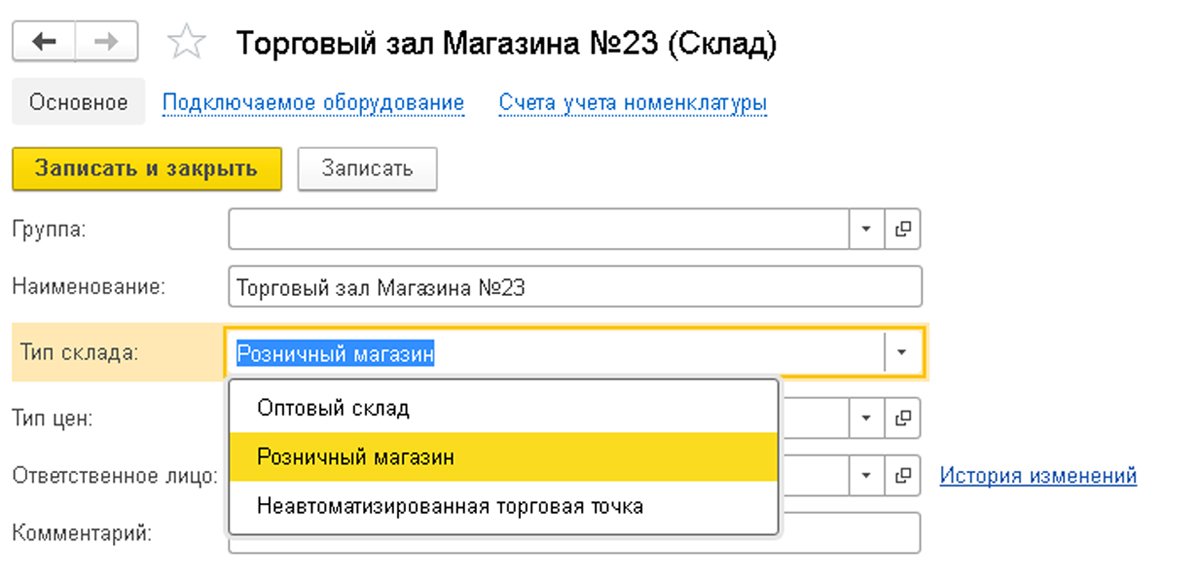Open Тип цен selection form icon
This screenshot has height=581, width=1200.
click(x=903, y=417)
